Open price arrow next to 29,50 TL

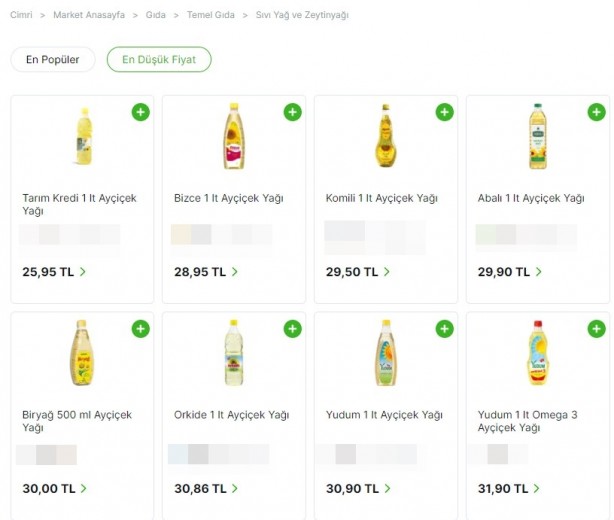click(x=386, y=272)
